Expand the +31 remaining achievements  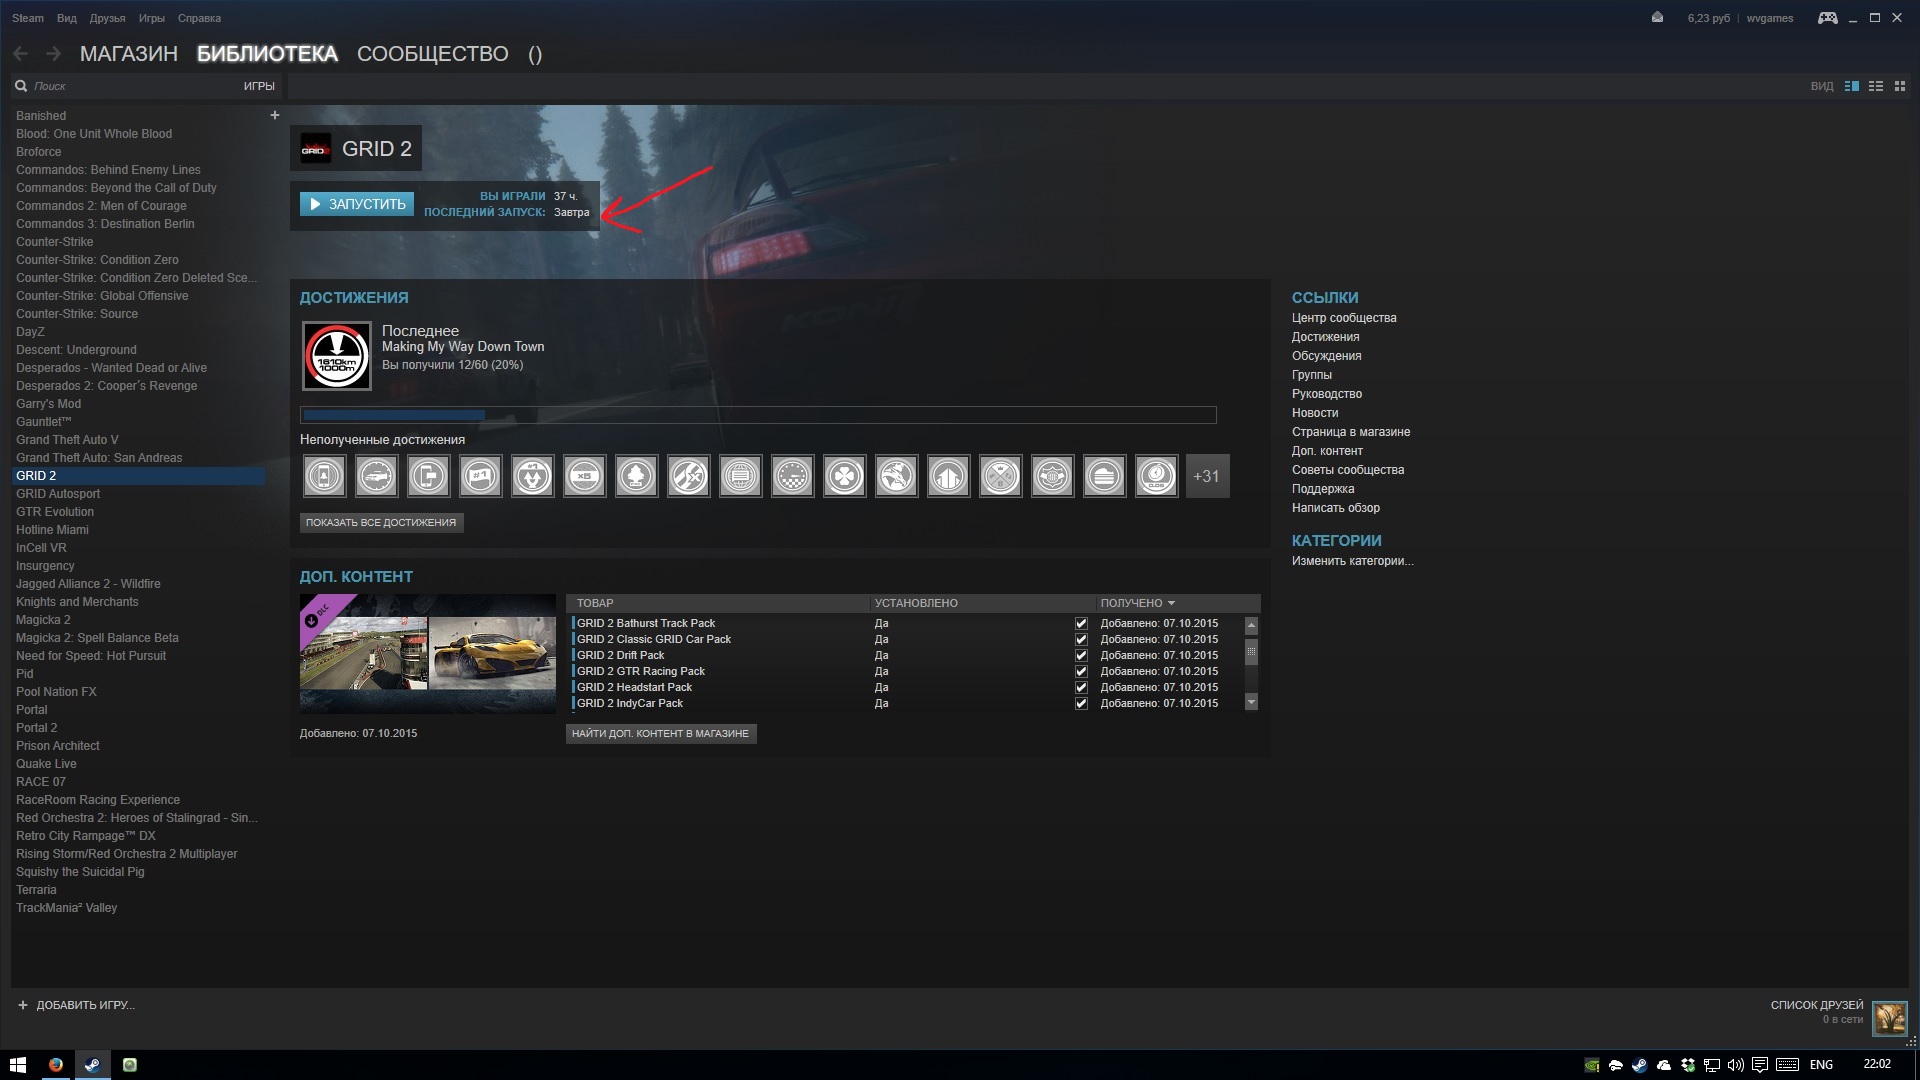(x=1207, y=476)
